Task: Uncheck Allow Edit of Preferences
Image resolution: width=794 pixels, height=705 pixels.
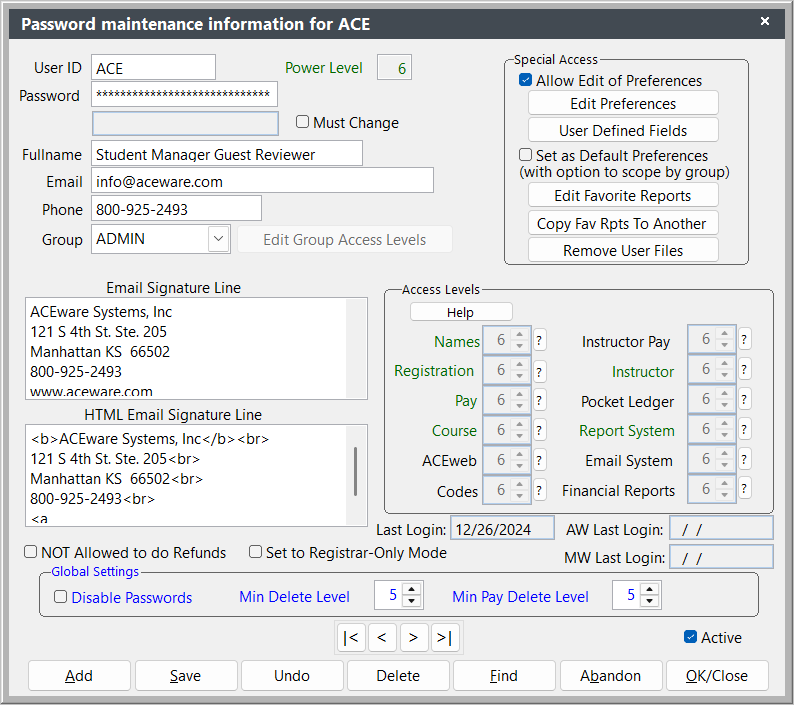Action: click(x=525, y=80)
